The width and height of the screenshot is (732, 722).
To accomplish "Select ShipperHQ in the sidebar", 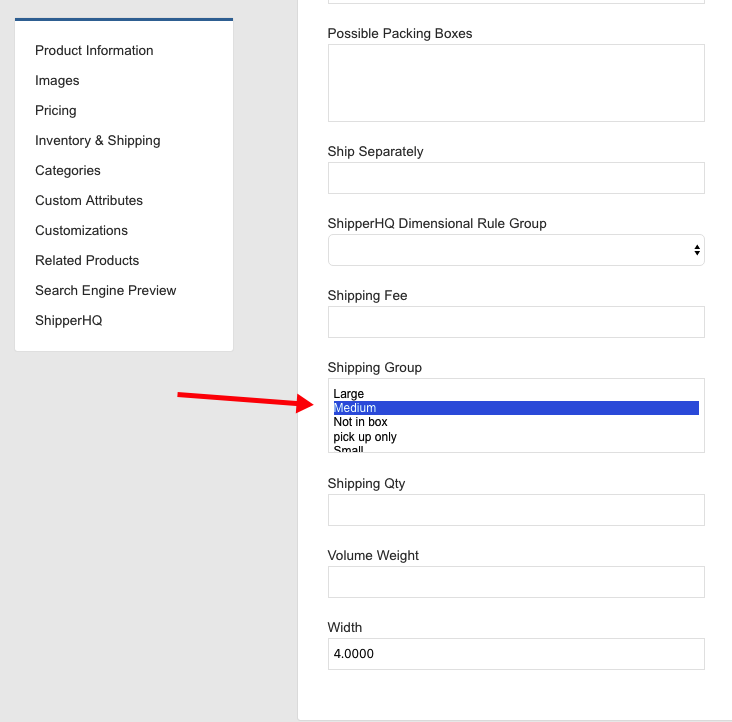I will click(x=69, y=321).
